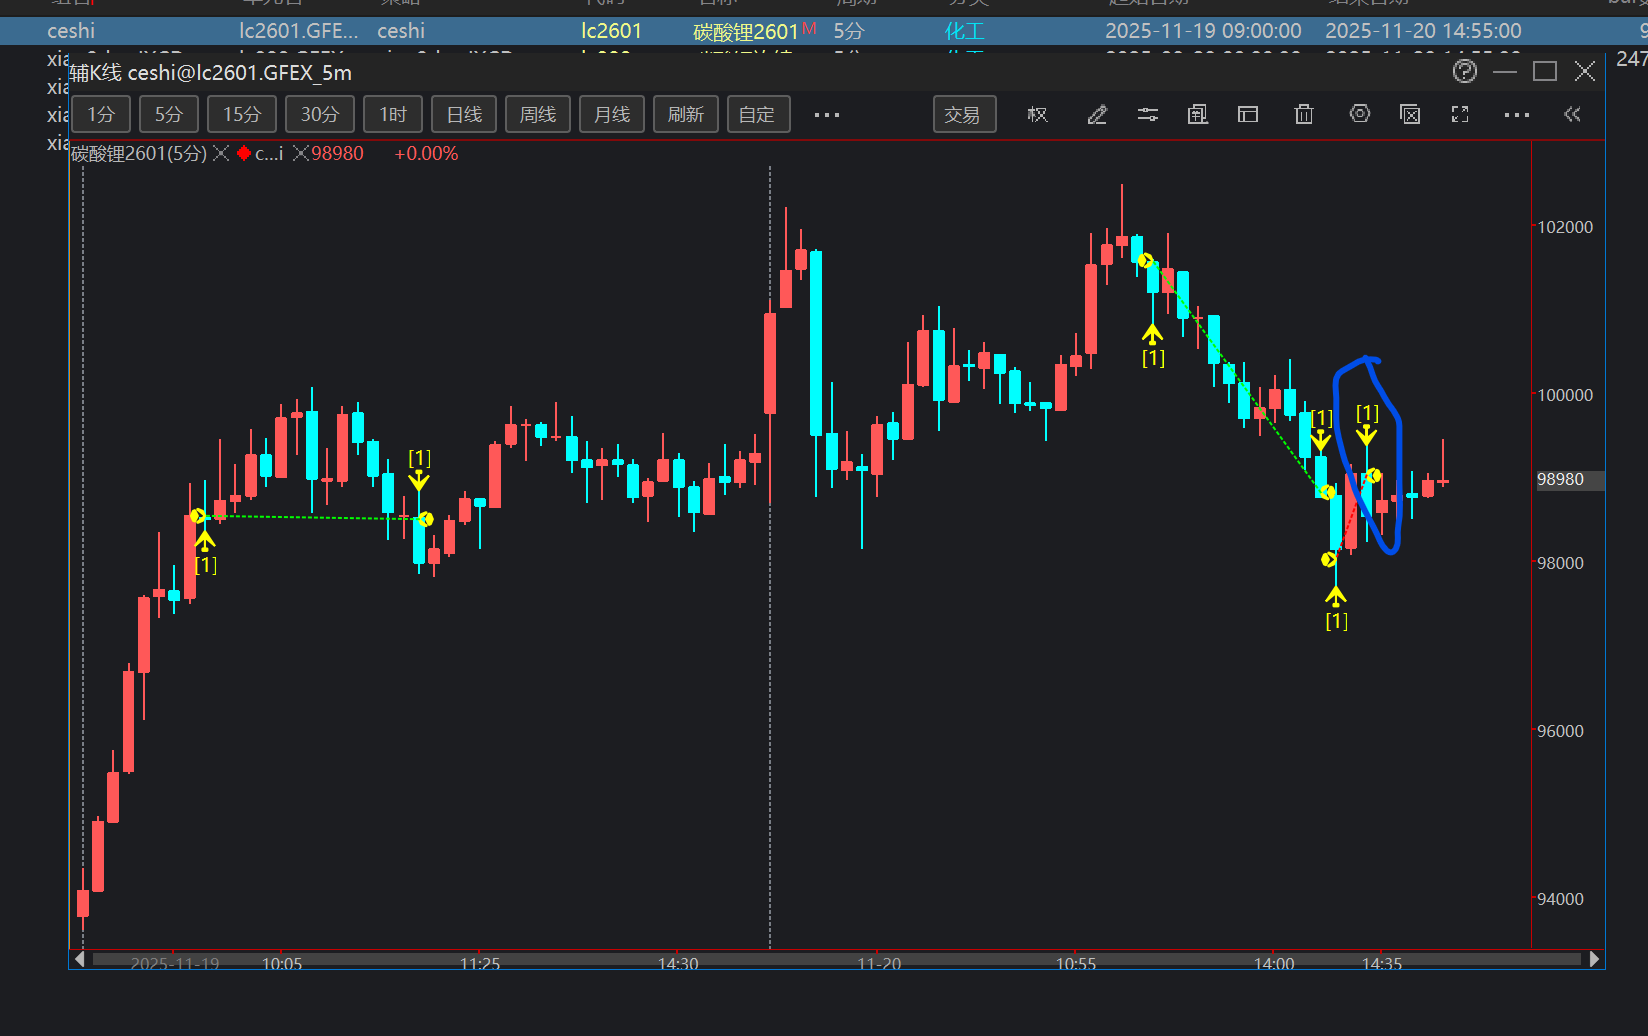This screenshot has width=1648, height=1036.
Task: Click the calculator template icon
Action: tap(1197, 115)
